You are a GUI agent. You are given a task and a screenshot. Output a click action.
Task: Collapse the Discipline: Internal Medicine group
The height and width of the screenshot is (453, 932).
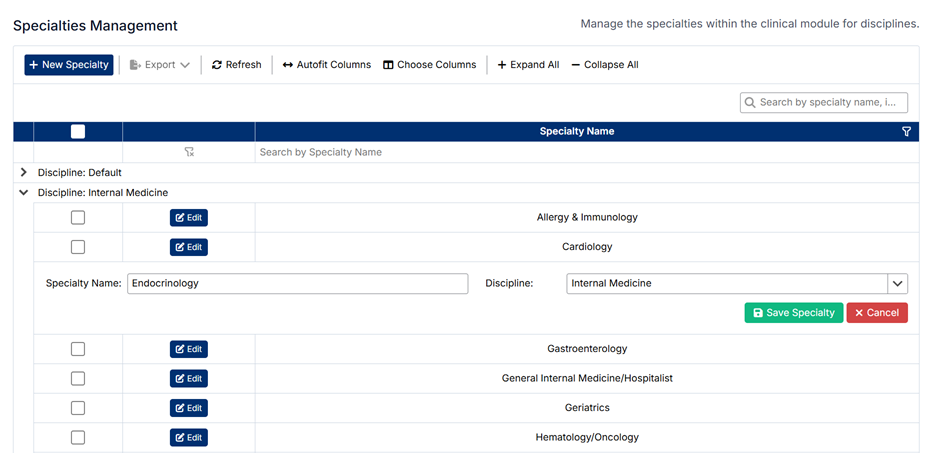coord(24,193)
